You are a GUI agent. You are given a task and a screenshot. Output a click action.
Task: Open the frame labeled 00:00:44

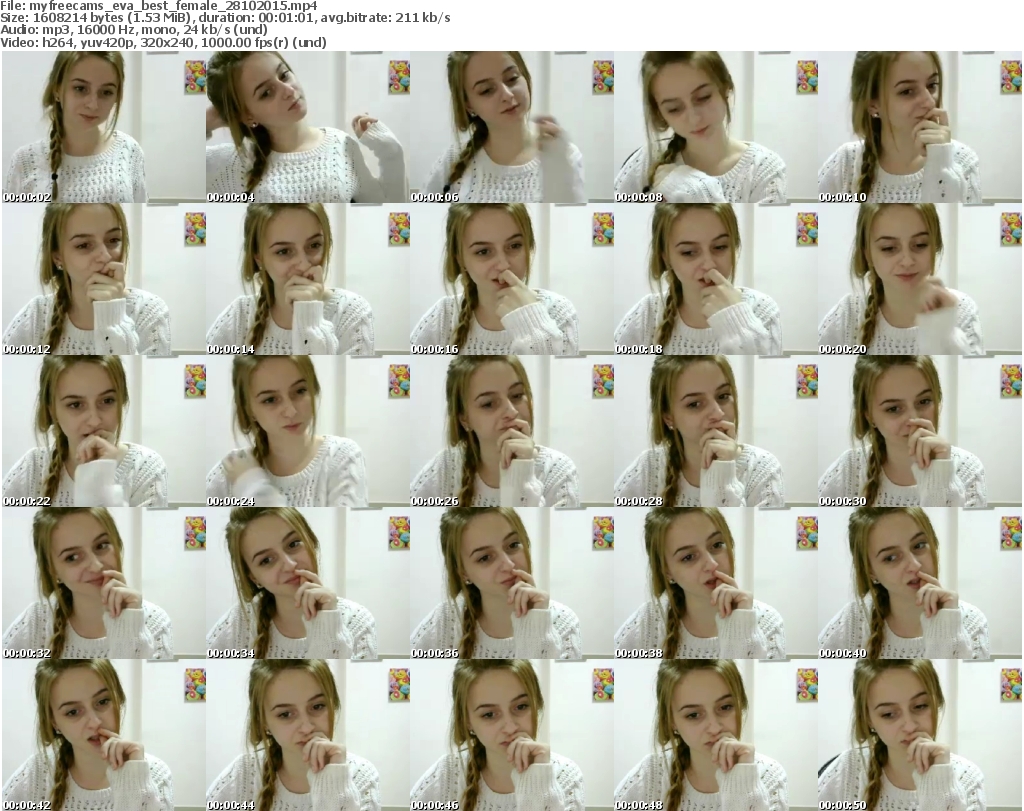[x=308, y=735]
